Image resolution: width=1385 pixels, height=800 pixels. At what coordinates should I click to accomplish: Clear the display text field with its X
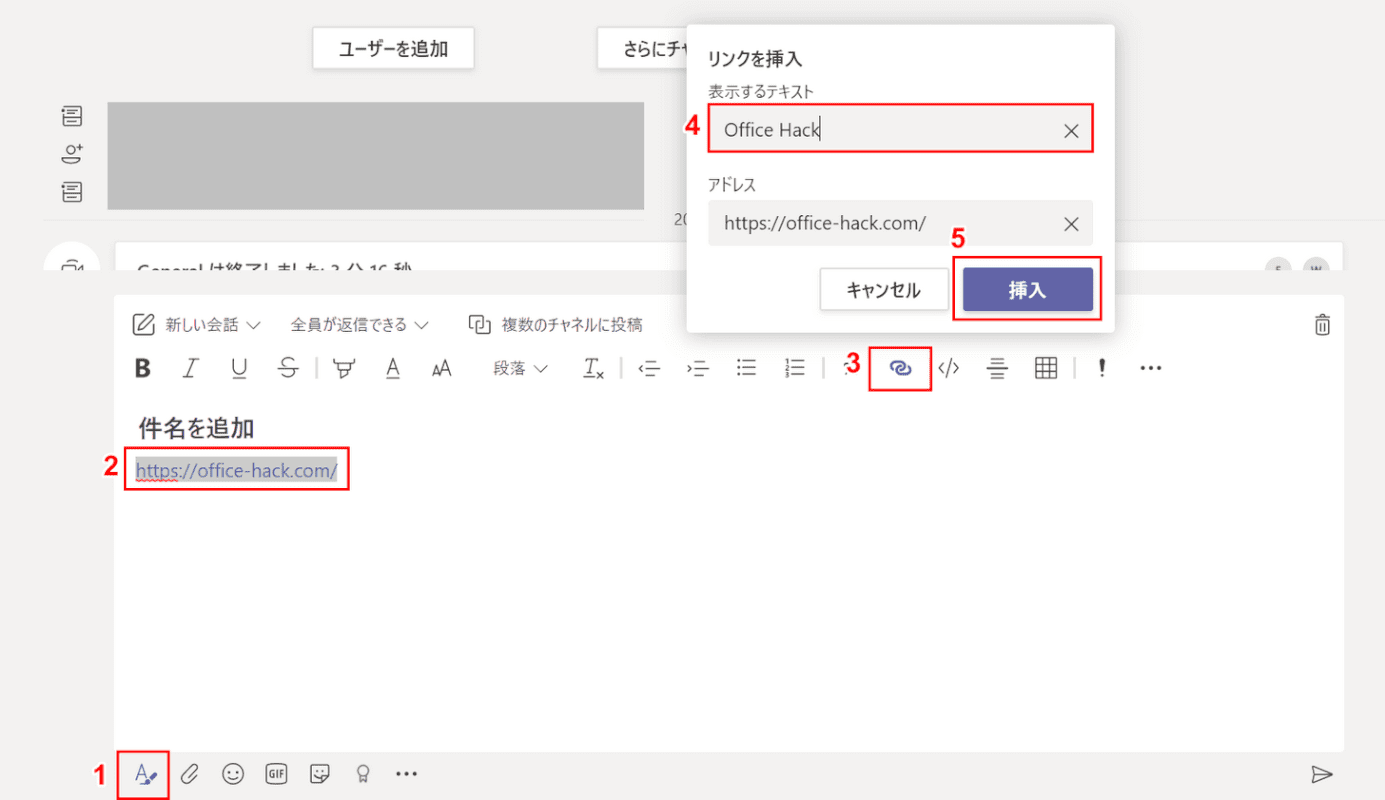pos(1071,131)
